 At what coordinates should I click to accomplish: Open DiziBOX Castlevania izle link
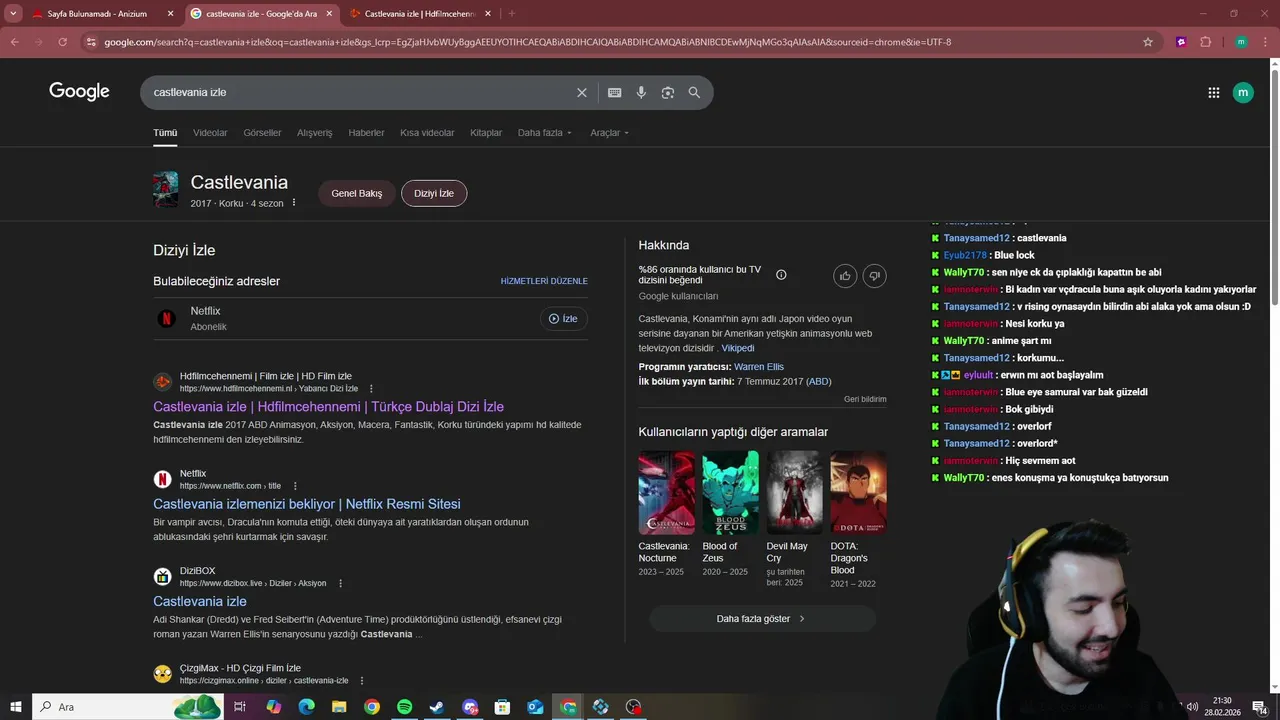[200, 601]
